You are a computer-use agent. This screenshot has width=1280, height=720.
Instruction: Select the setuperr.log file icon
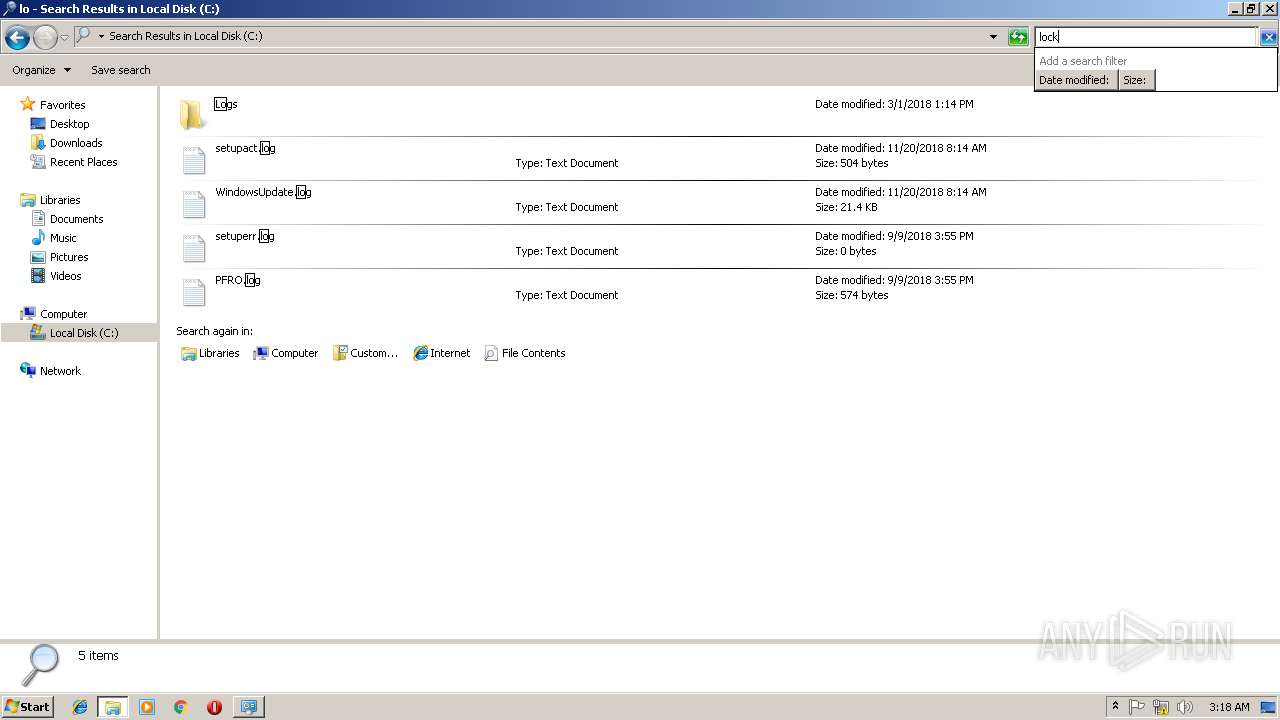pyautogui.click(x=193, y=247)
